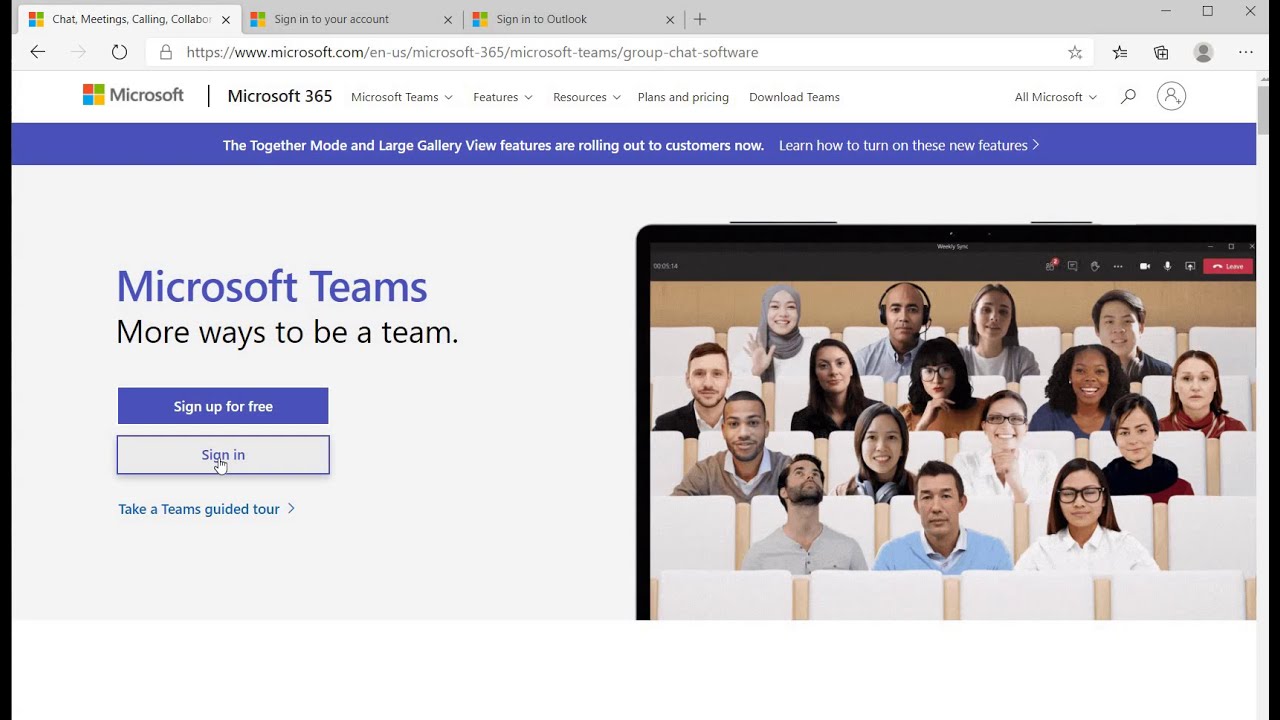Go back using the browser back arrow
The image size is (1280, 720).
[38, 52]
